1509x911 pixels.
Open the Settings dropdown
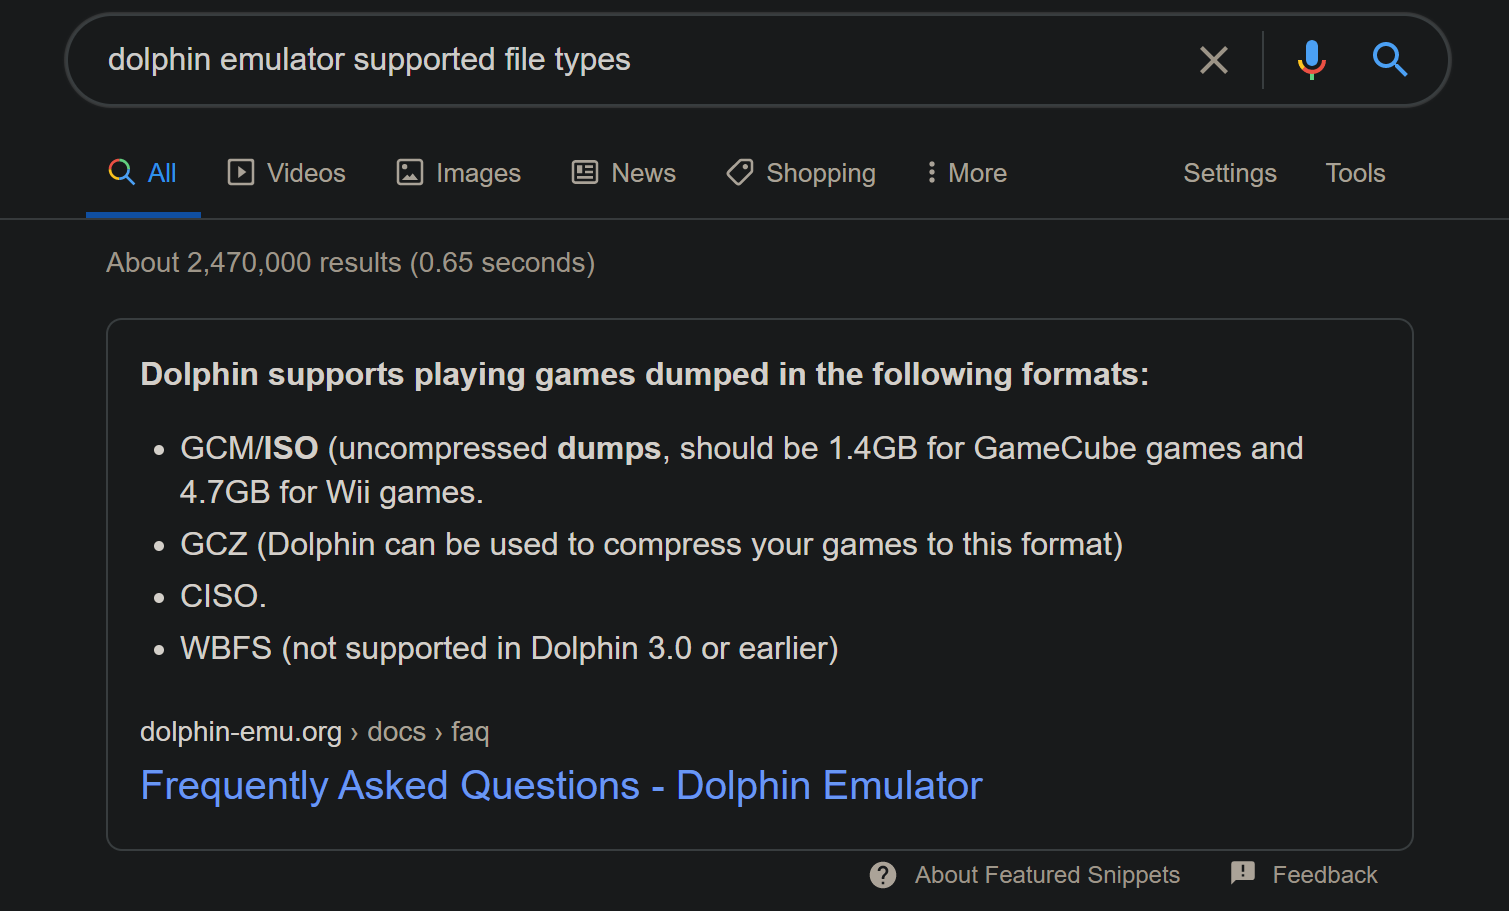point(1230,173)
